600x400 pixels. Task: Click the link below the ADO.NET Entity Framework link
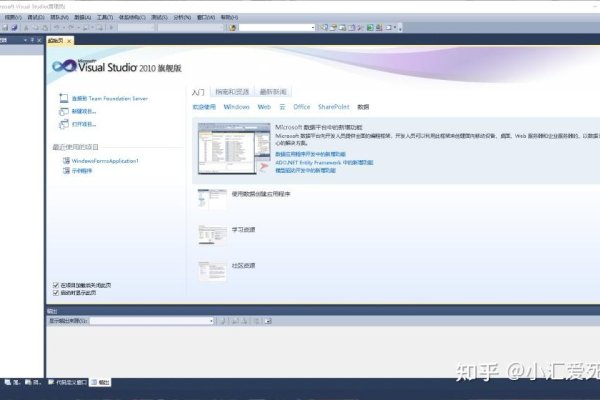tap(305, 171)
